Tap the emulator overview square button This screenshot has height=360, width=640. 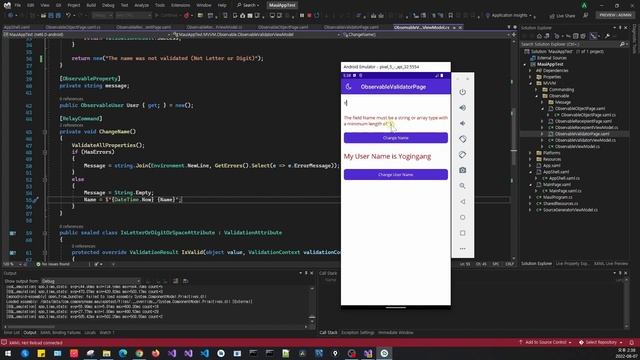coord(462,233)
